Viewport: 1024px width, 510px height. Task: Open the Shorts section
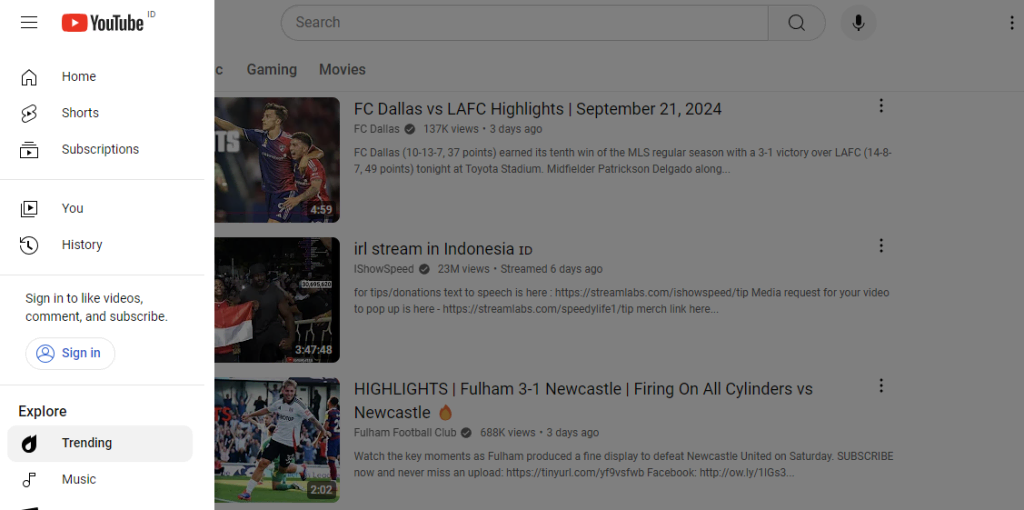click(80, 113)
